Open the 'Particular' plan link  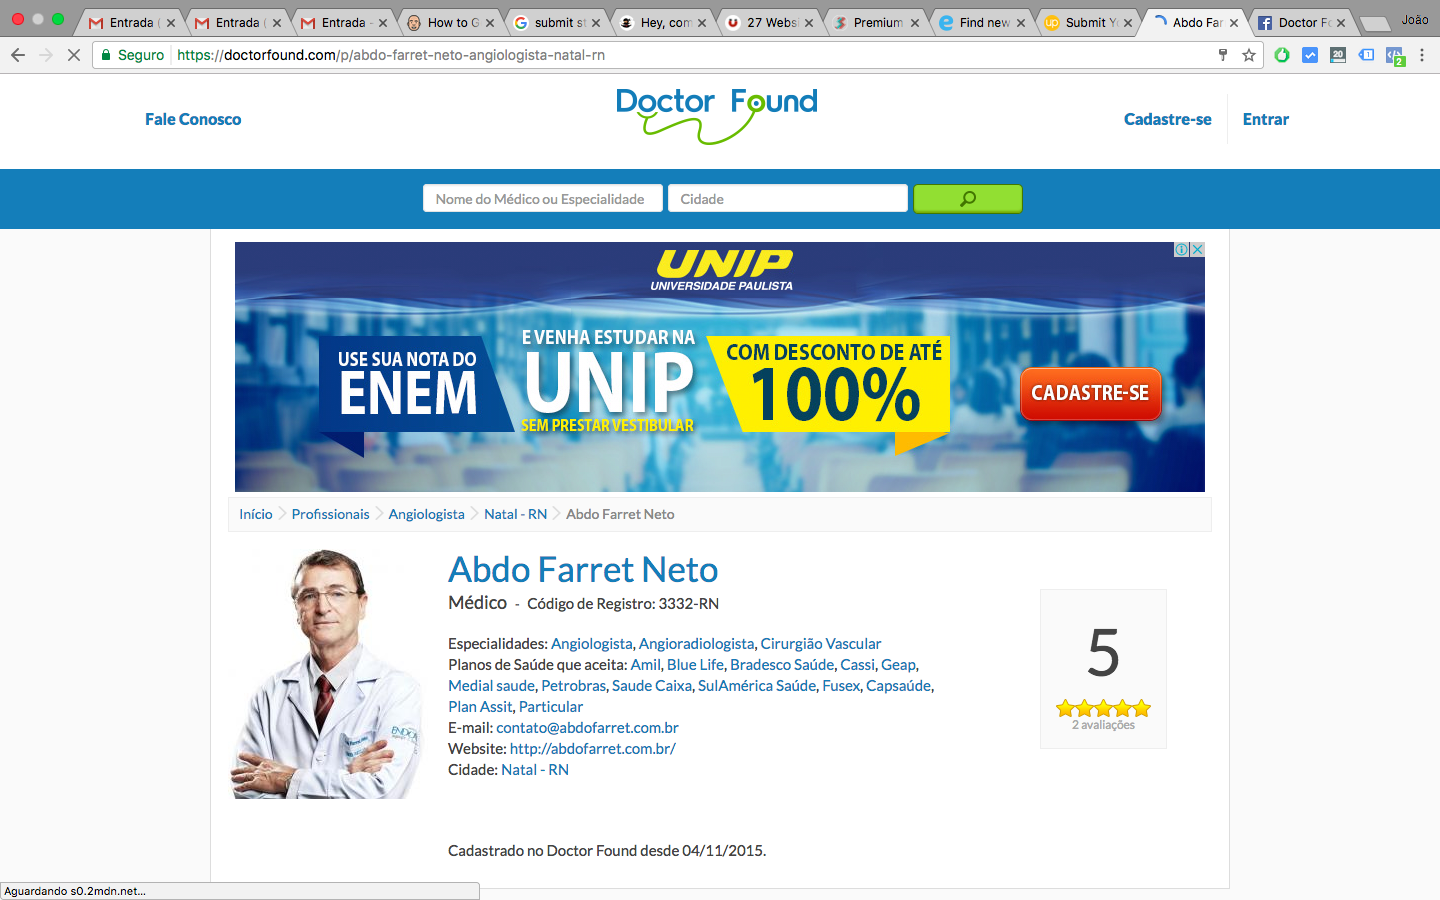click(551, 707)
